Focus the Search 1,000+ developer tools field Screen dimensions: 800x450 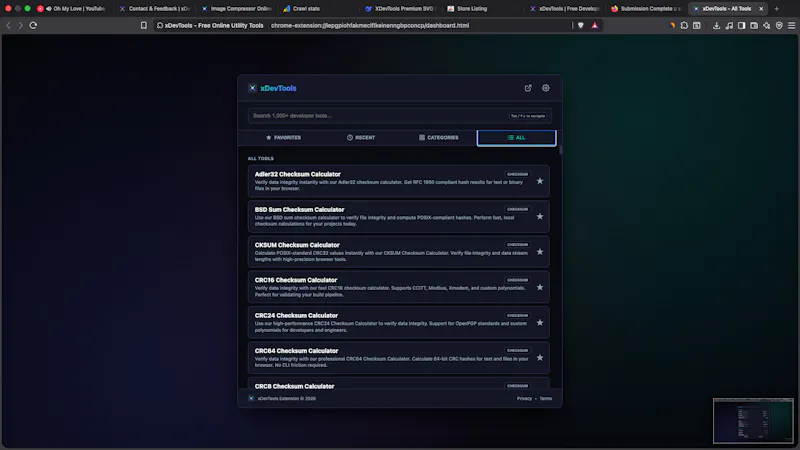(399, 116)
